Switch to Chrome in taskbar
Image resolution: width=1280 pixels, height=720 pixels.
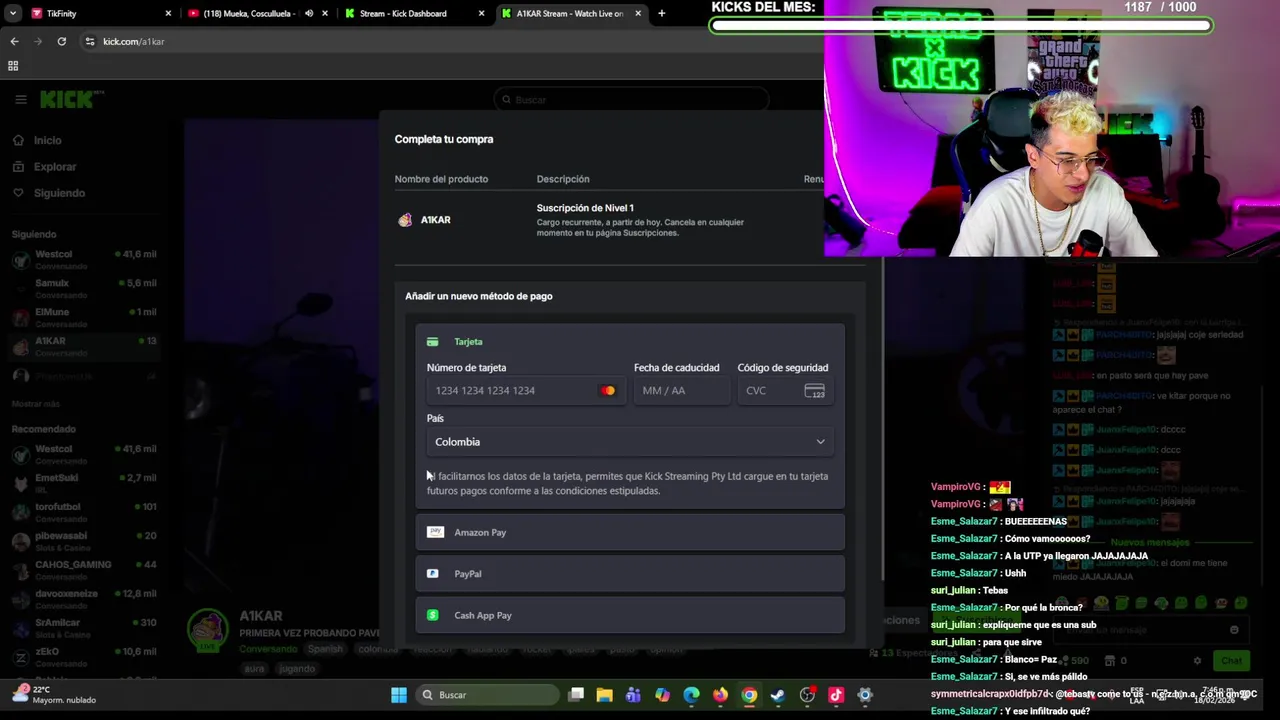pyautogui.click(x=749, y=695)
